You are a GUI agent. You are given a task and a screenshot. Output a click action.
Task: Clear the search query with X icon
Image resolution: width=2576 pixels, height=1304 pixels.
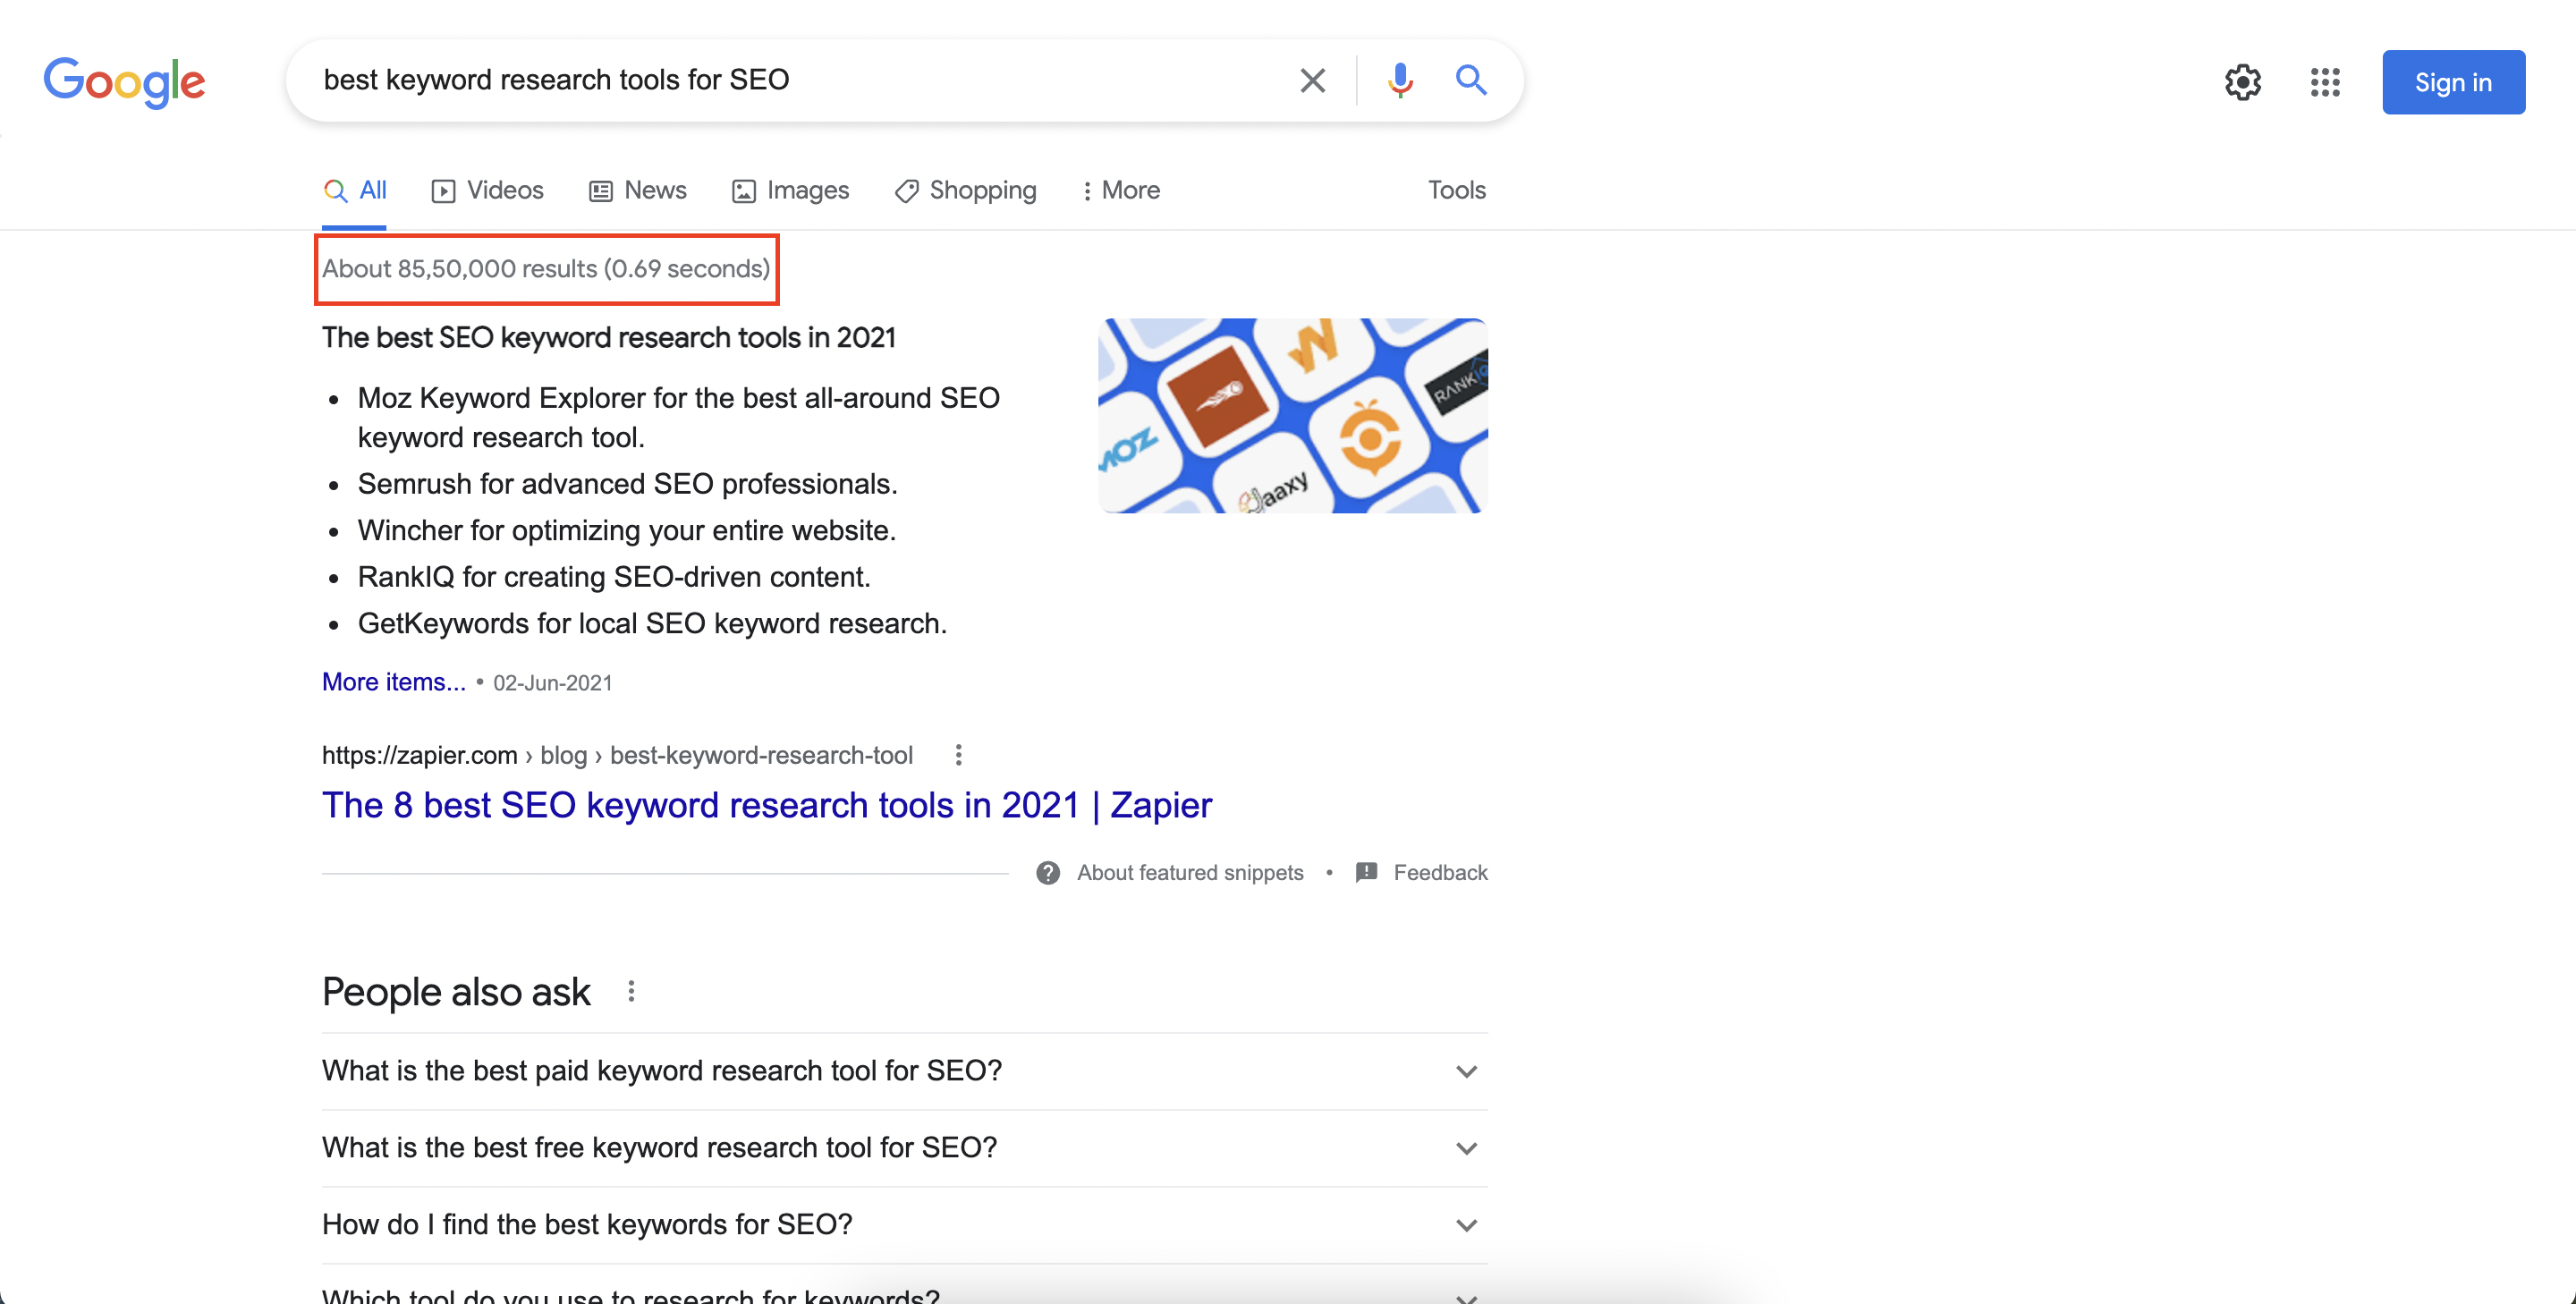tap(1312, 80)
